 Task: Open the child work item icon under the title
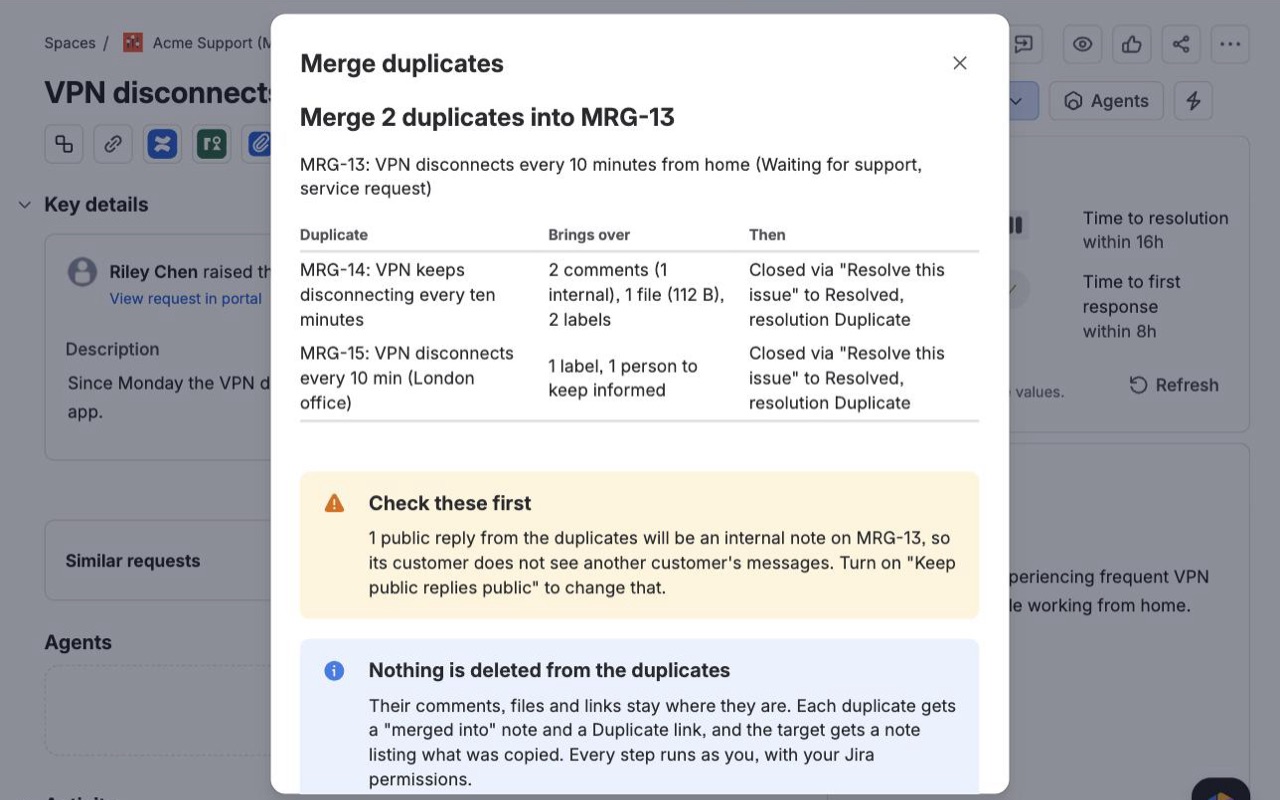click(64, 144)
